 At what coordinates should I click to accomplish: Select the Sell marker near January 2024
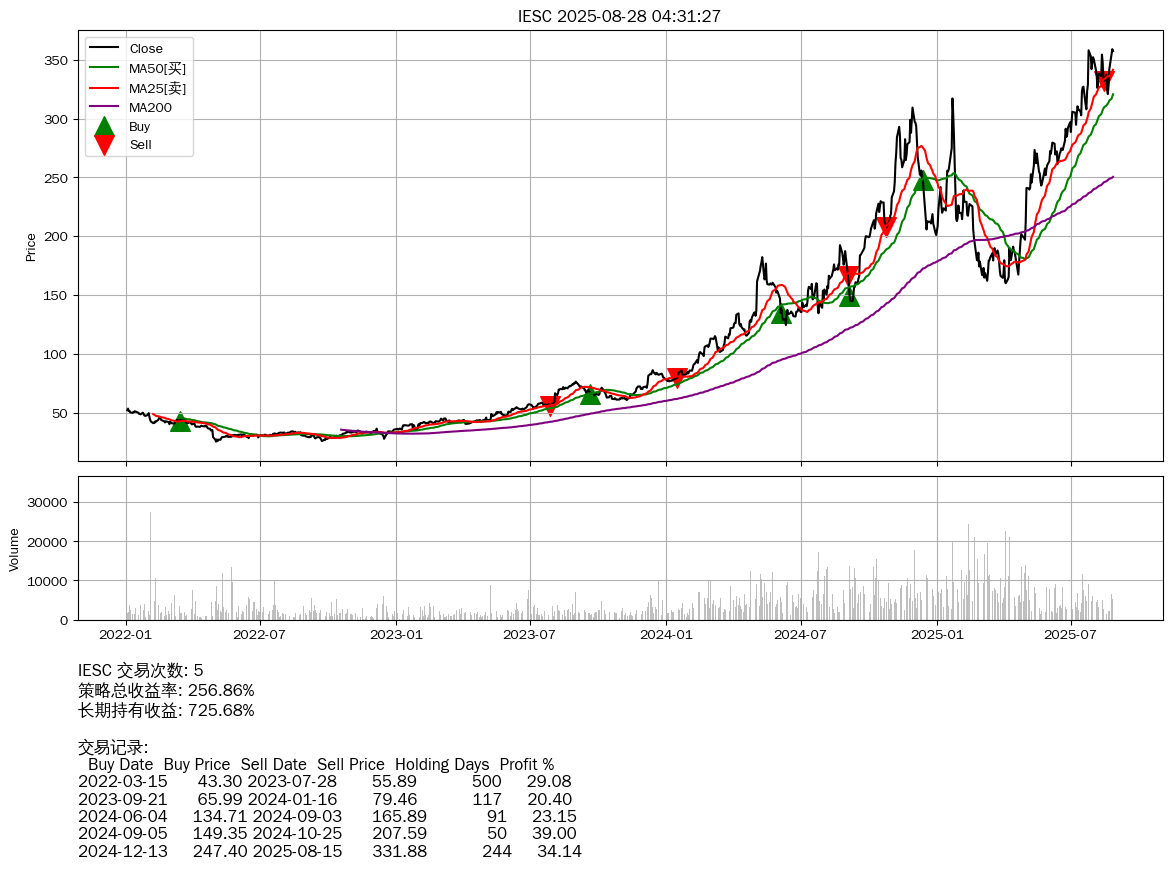tap(677, 377)
